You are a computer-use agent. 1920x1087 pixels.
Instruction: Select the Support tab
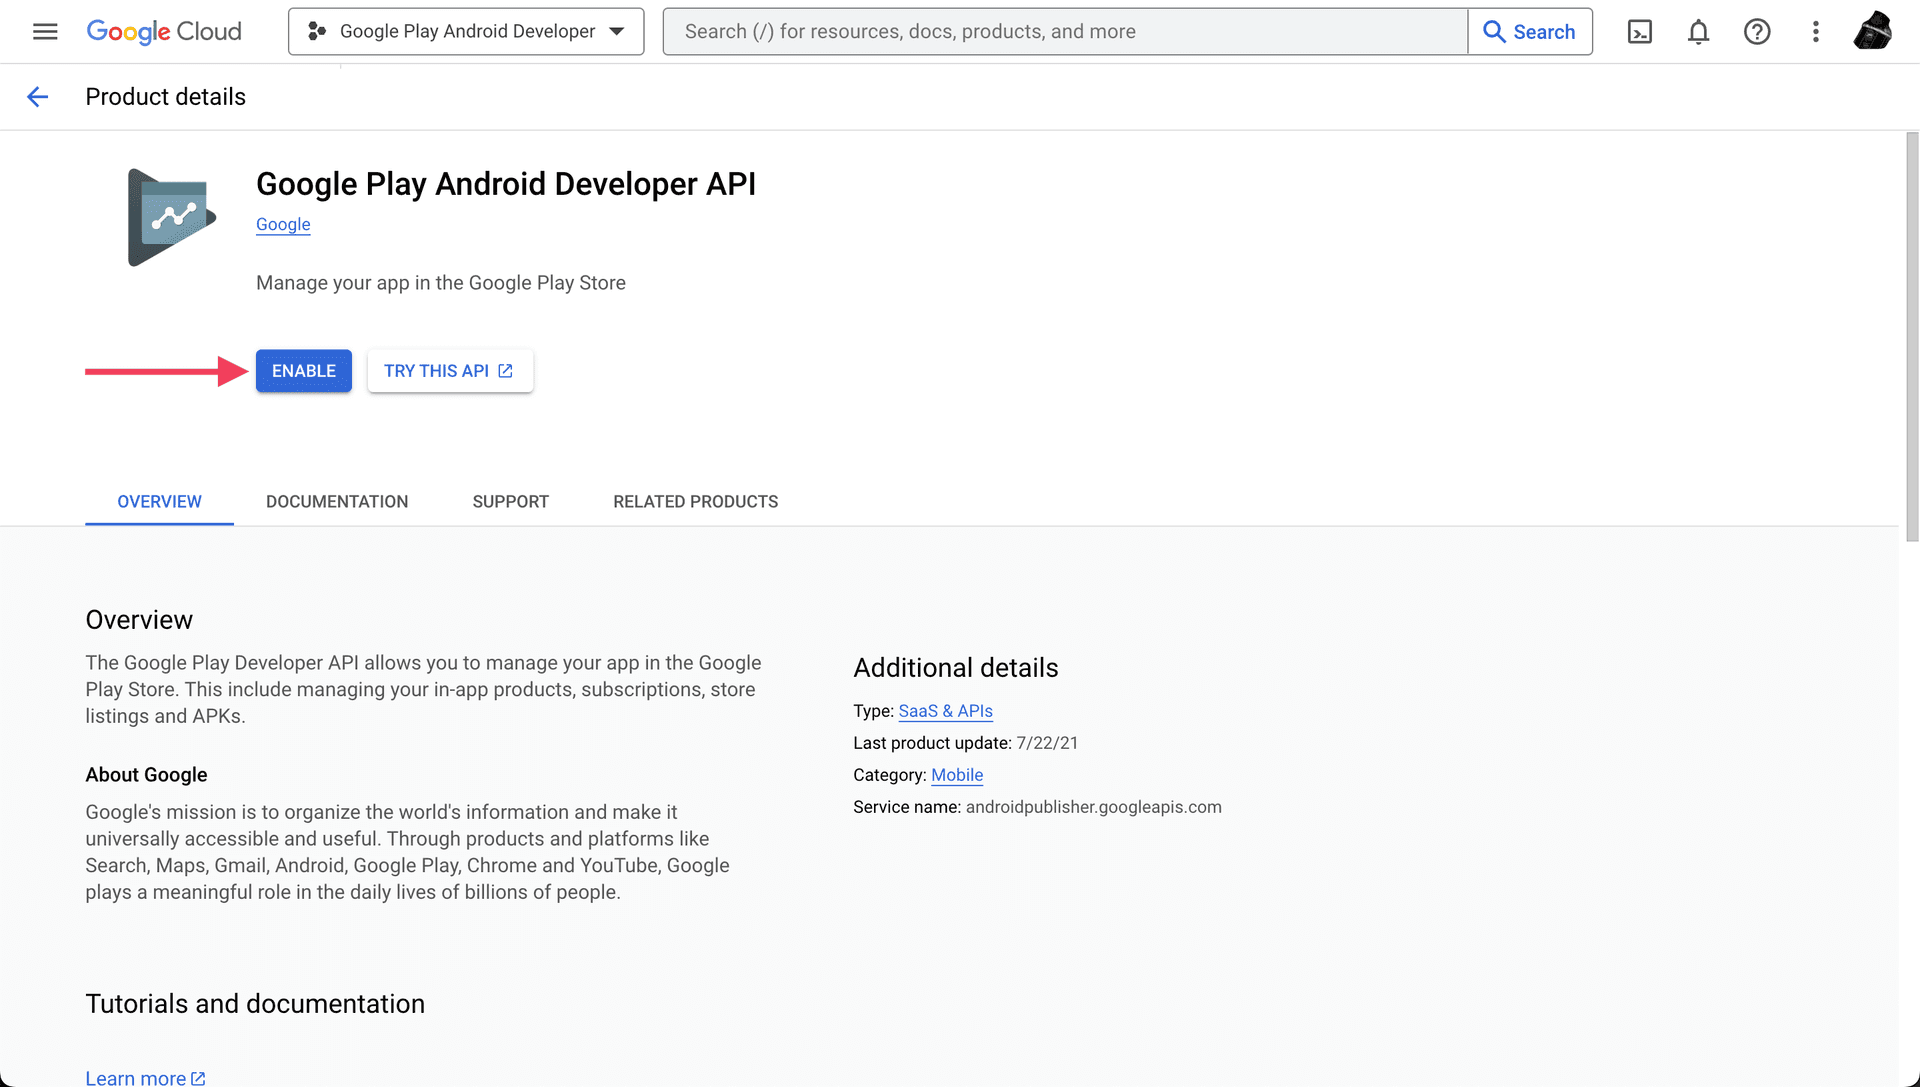[x=512, y=501]
